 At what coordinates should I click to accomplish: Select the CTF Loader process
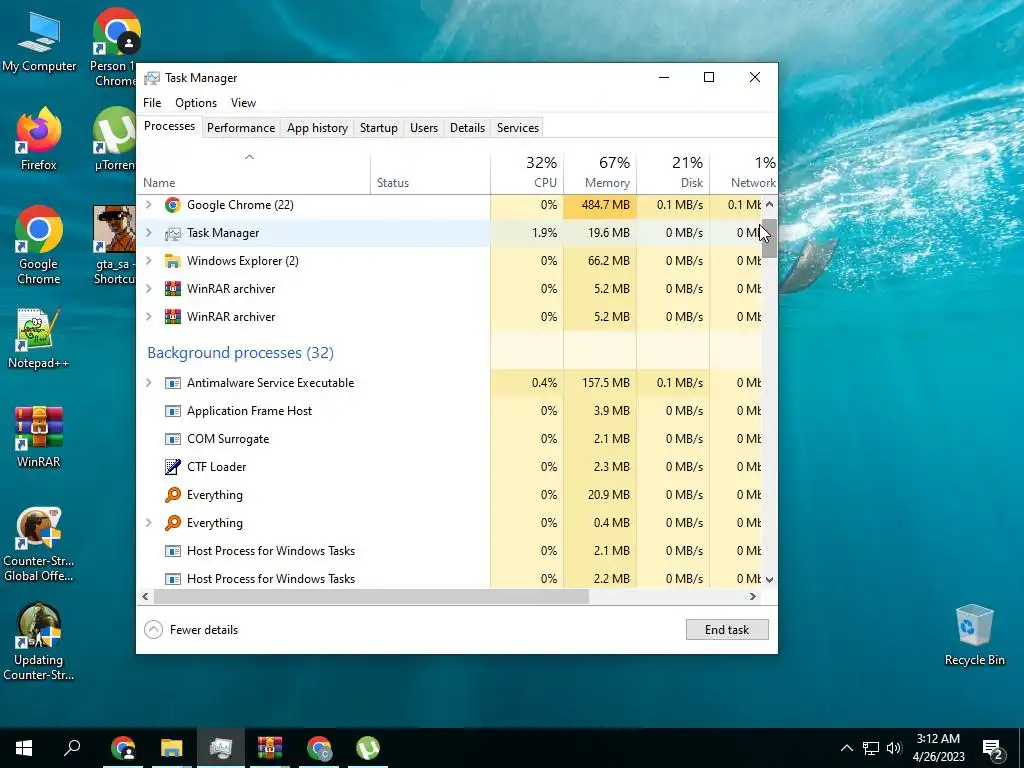coord(449,467)
